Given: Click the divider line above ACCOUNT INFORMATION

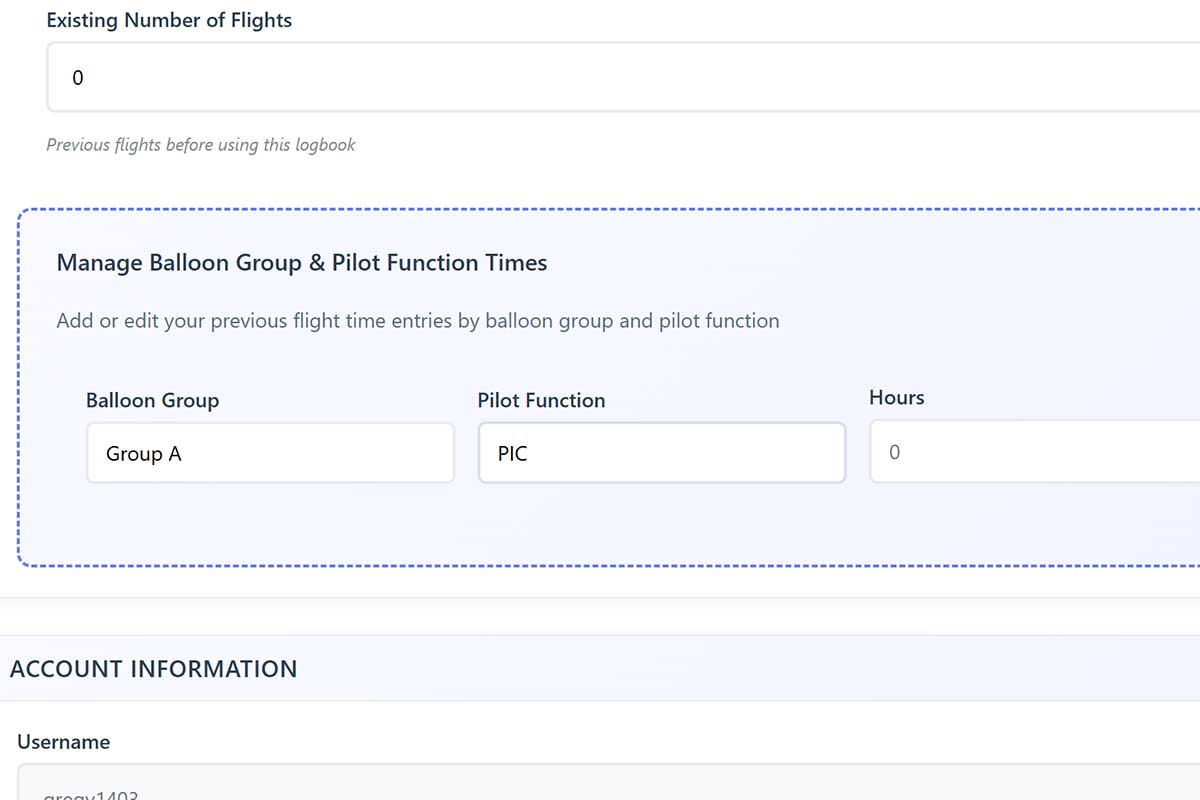Looking at the screenshot, I should [x=600, y=598].
